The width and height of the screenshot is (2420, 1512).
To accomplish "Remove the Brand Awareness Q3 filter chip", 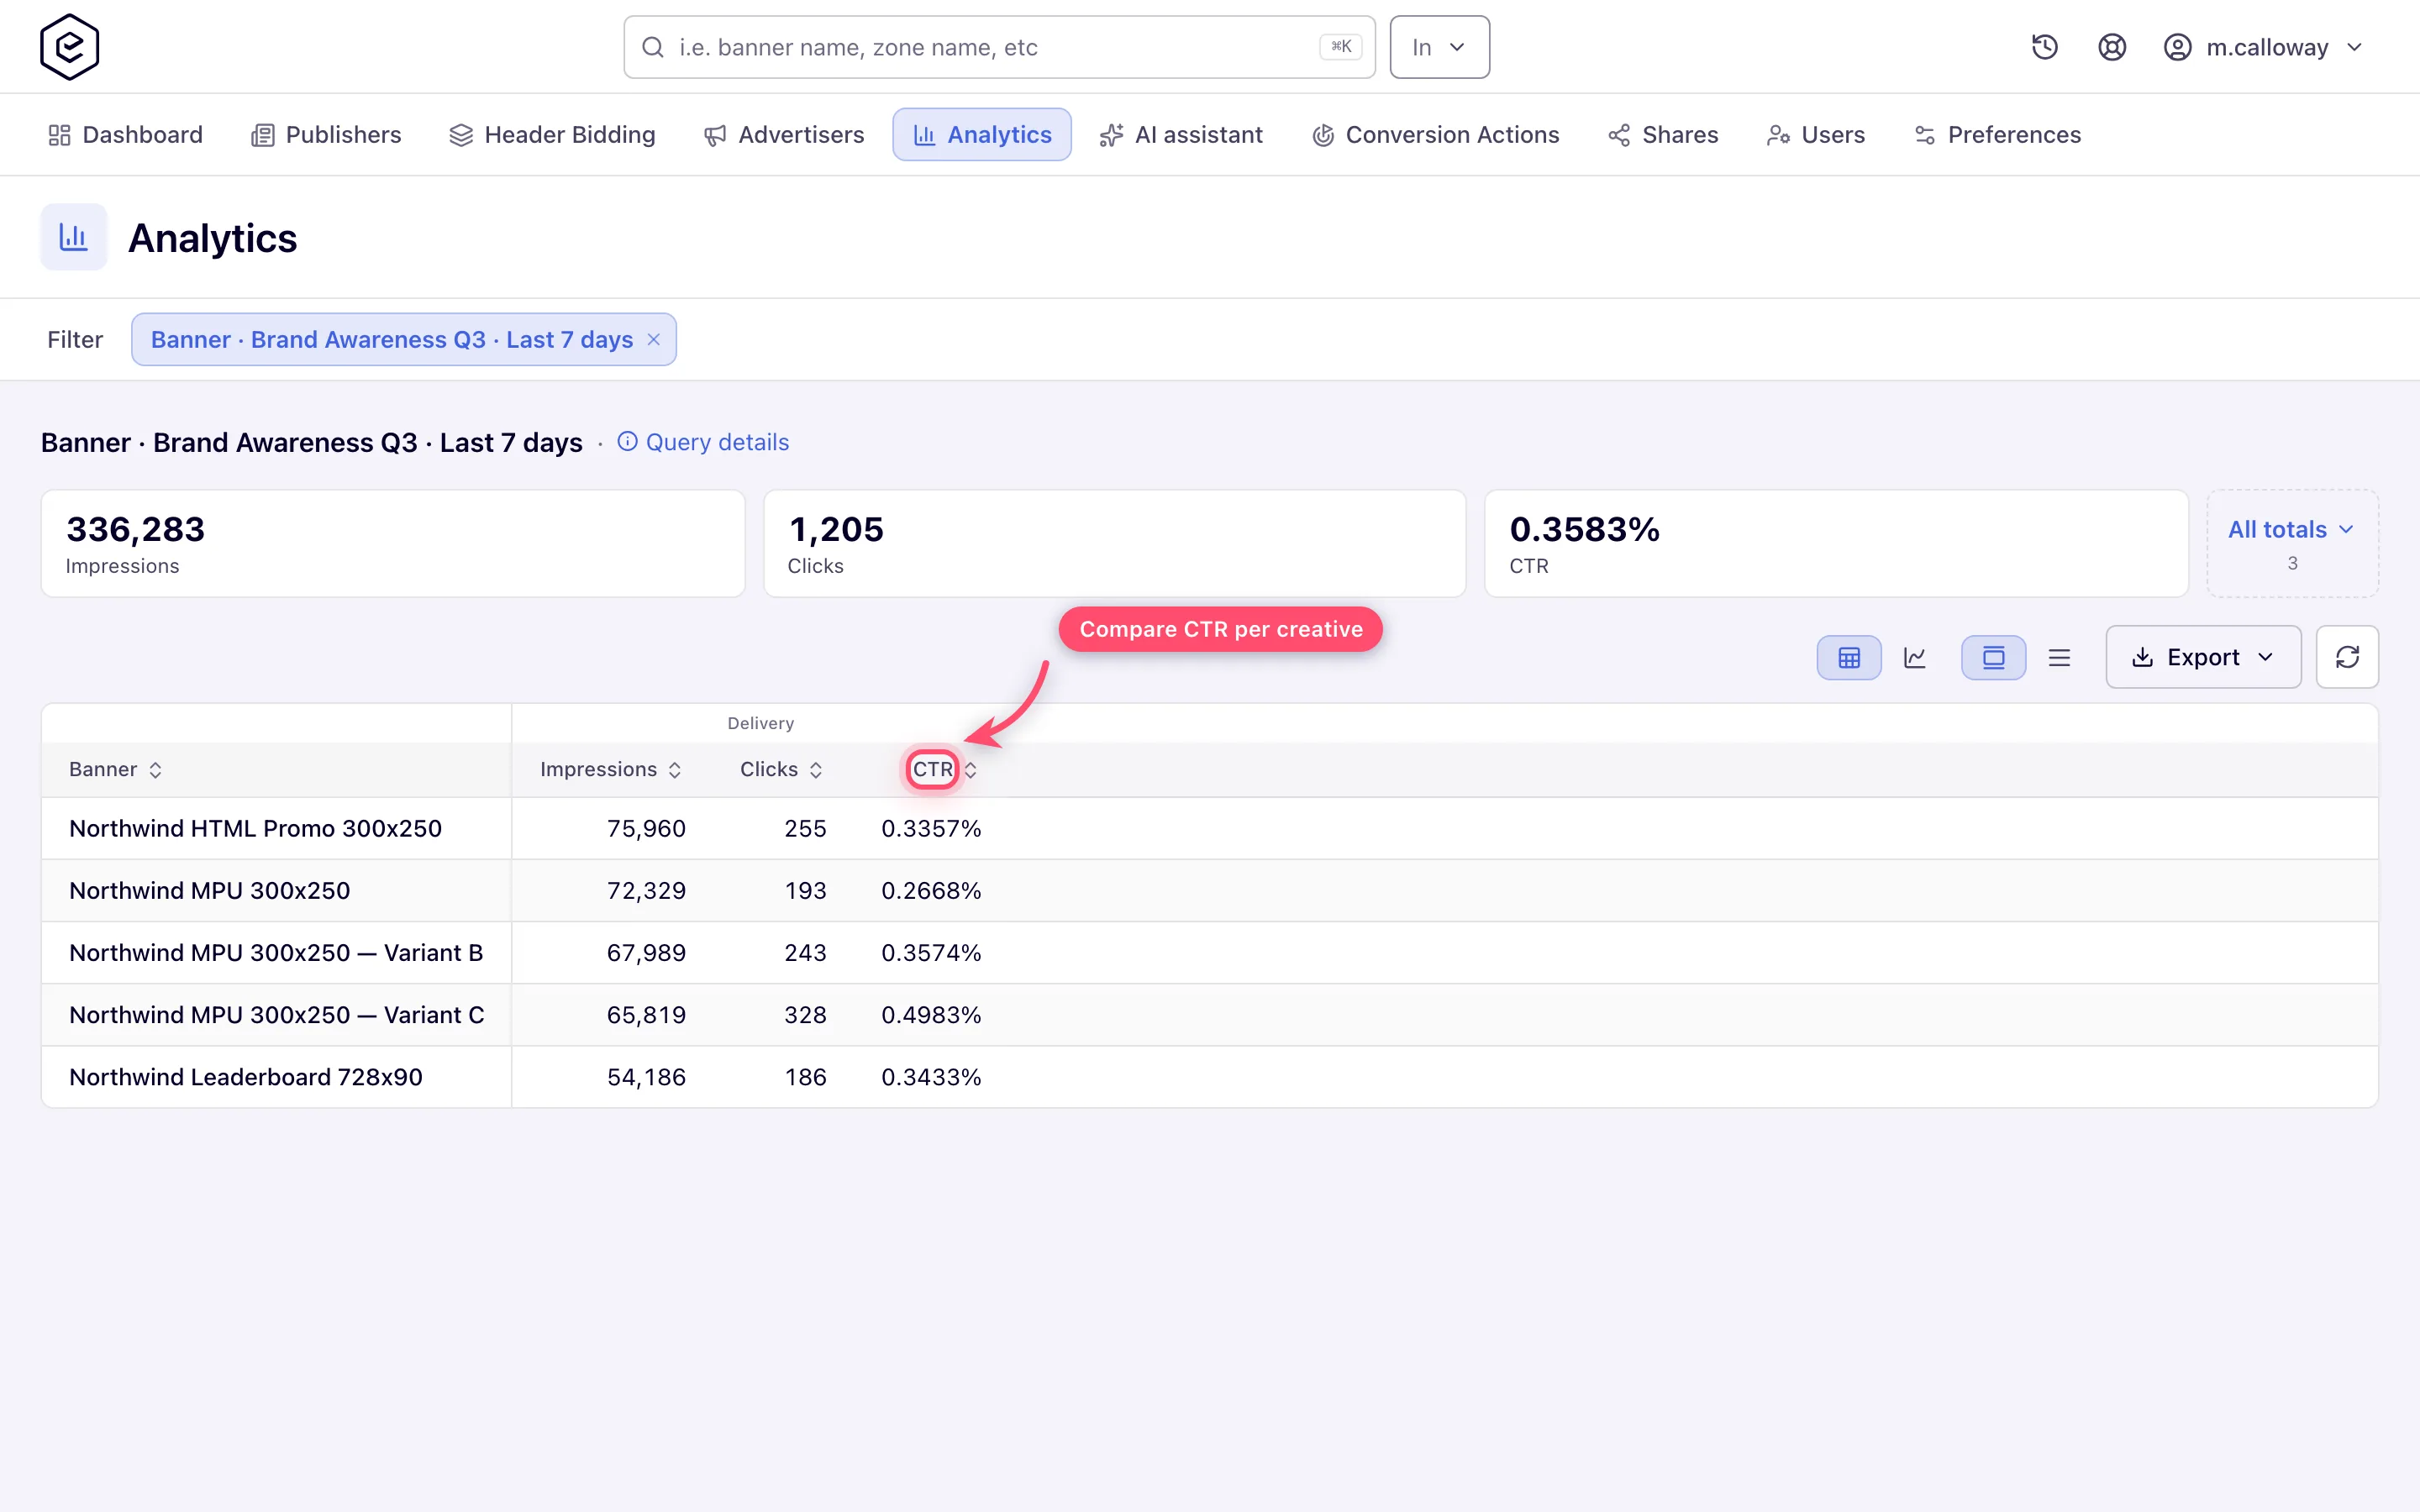I will click(653, 340).
